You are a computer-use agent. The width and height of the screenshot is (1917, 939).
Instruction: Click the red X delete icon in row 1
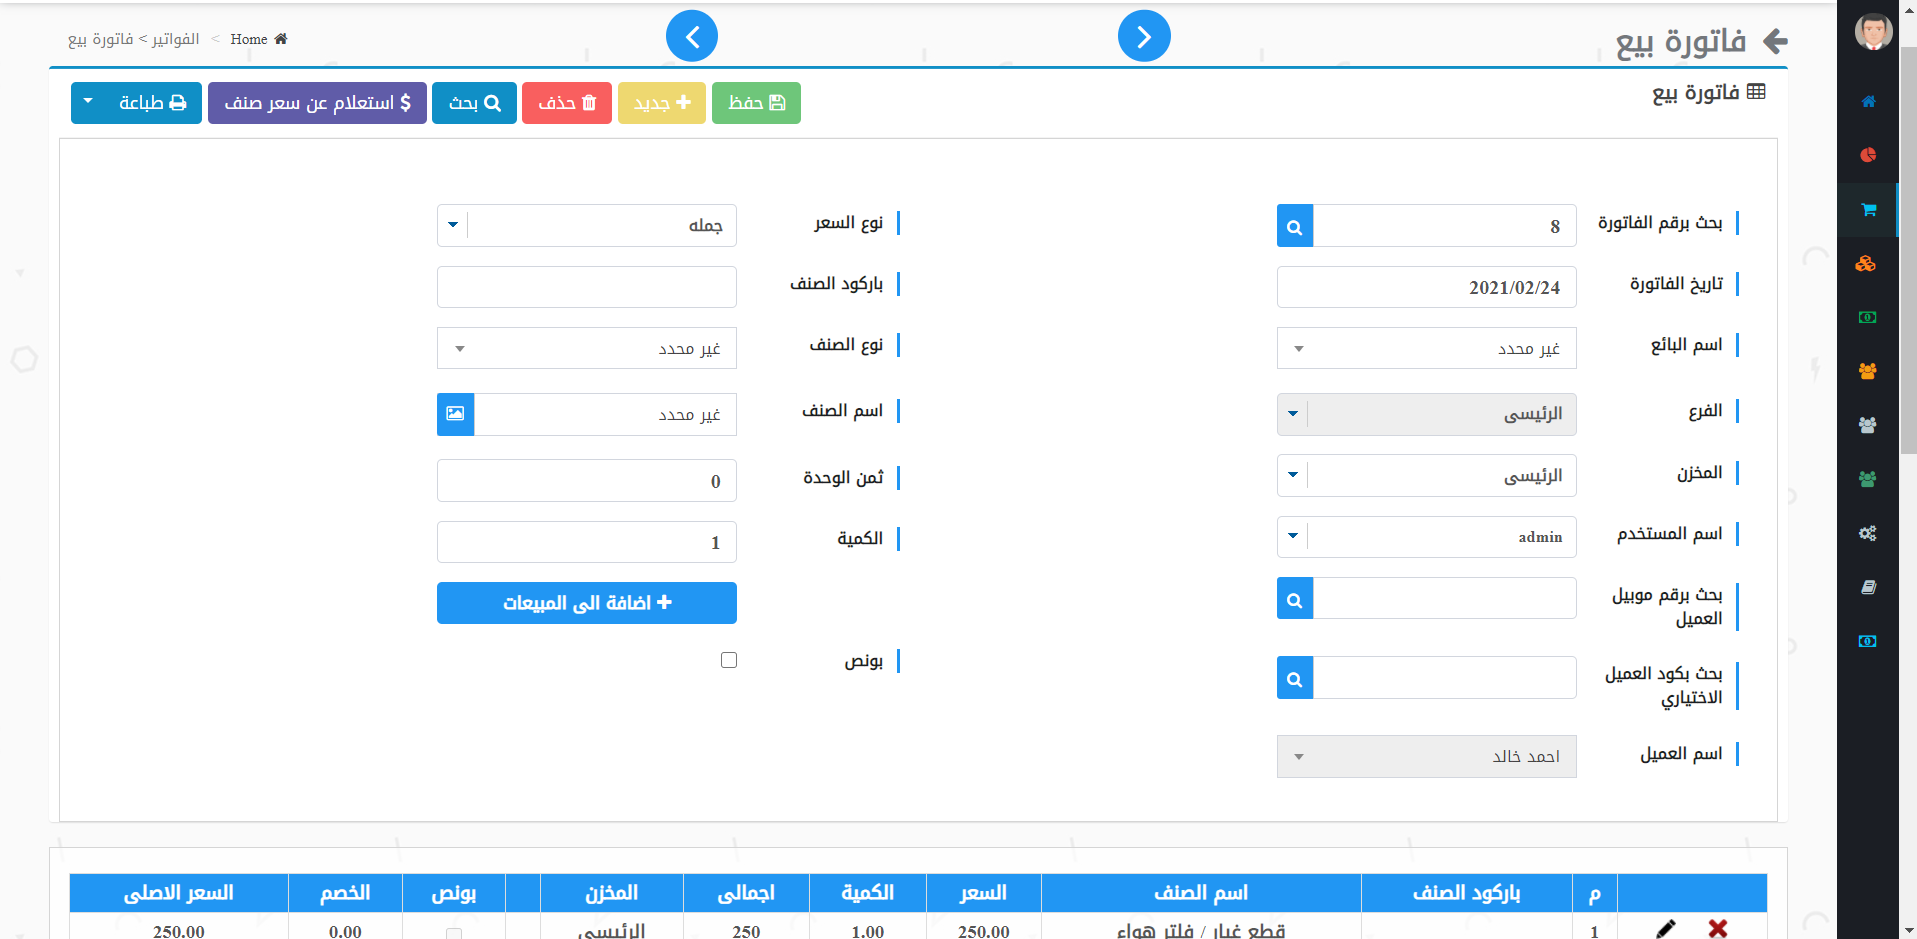coord(1718,929)
